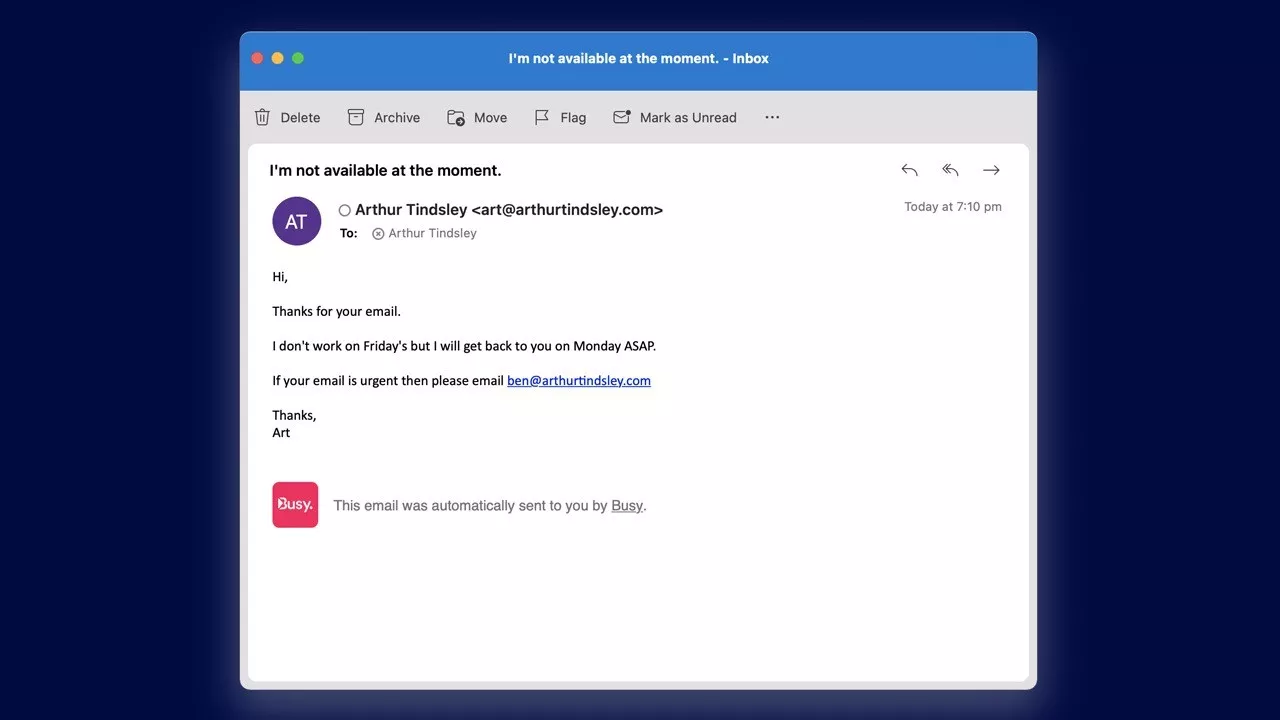Follow the underlined Busy link in footer

[x=626, y=506]
